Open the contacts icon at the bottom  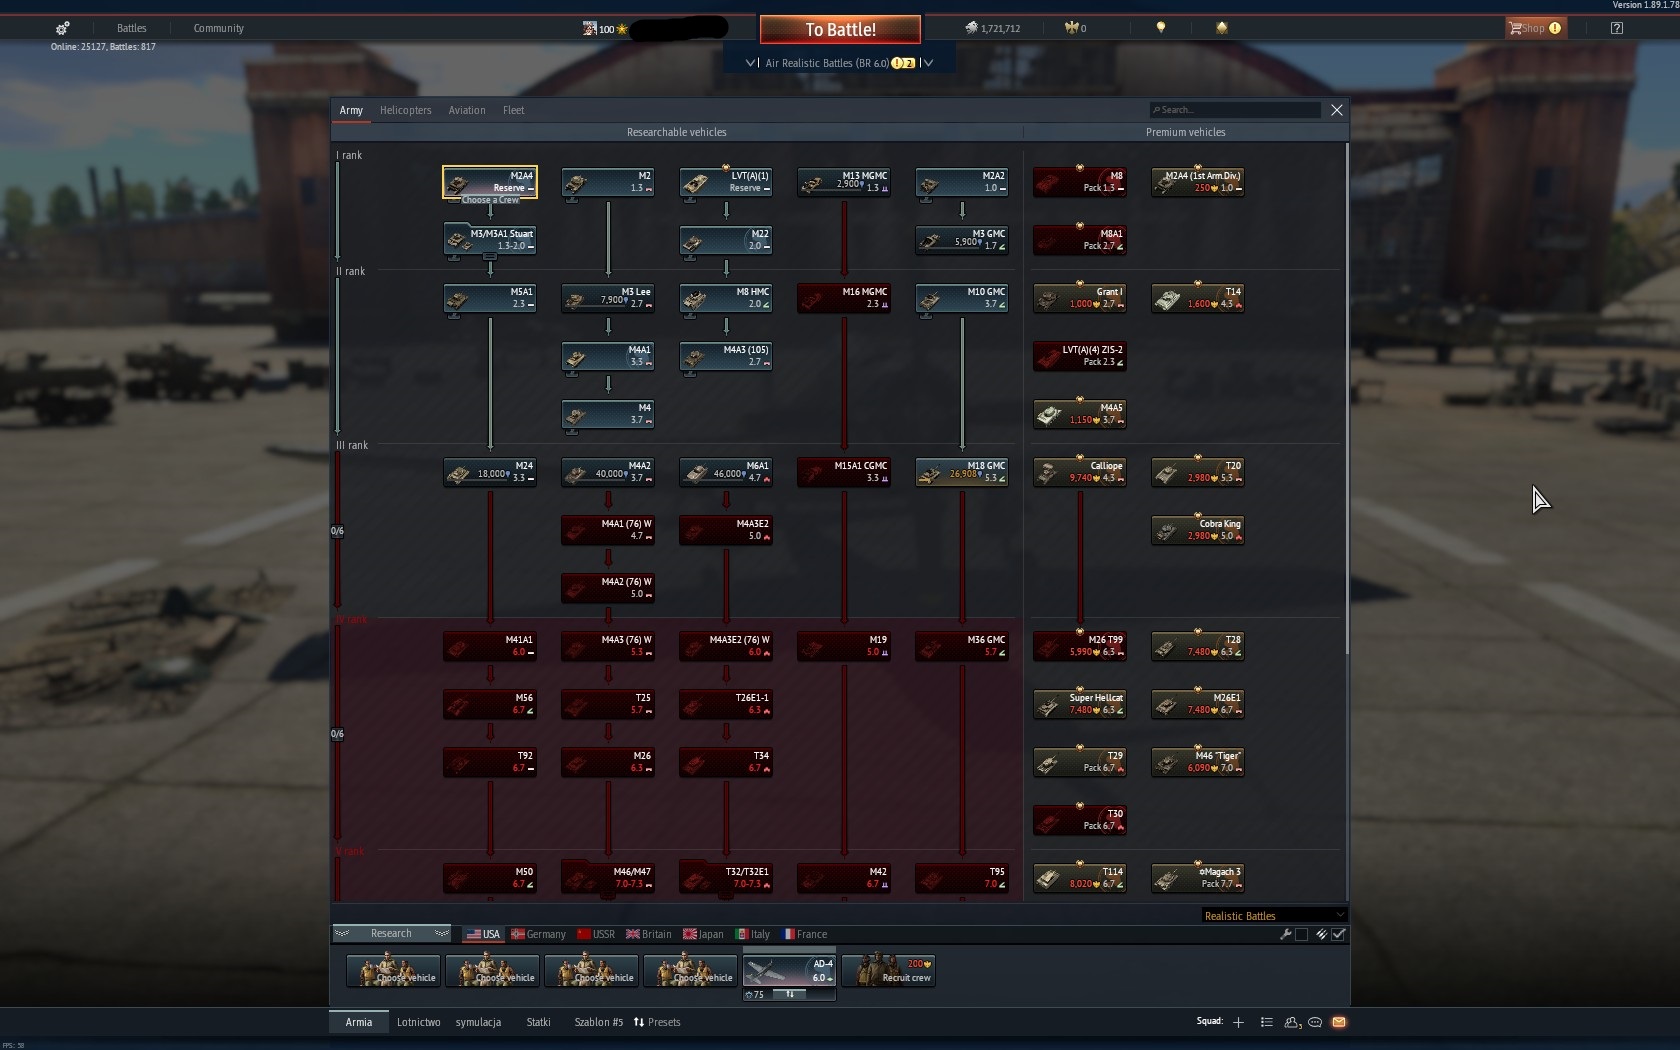tap(1292, 1022)
